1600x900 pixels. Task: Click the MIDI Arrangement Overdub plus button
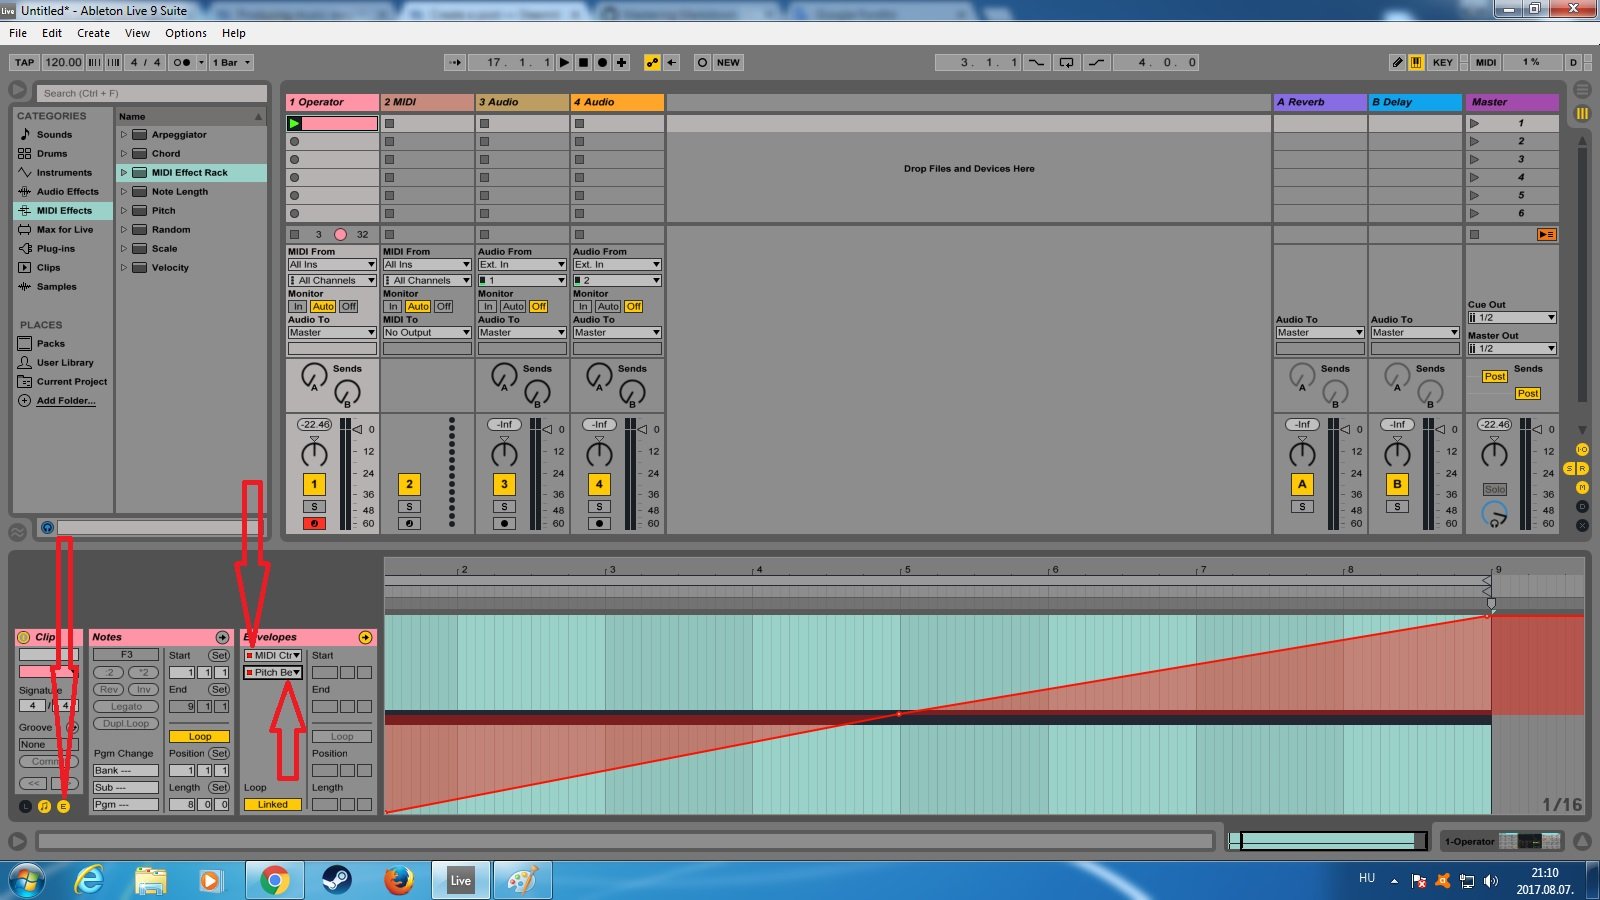coord(621,62)
